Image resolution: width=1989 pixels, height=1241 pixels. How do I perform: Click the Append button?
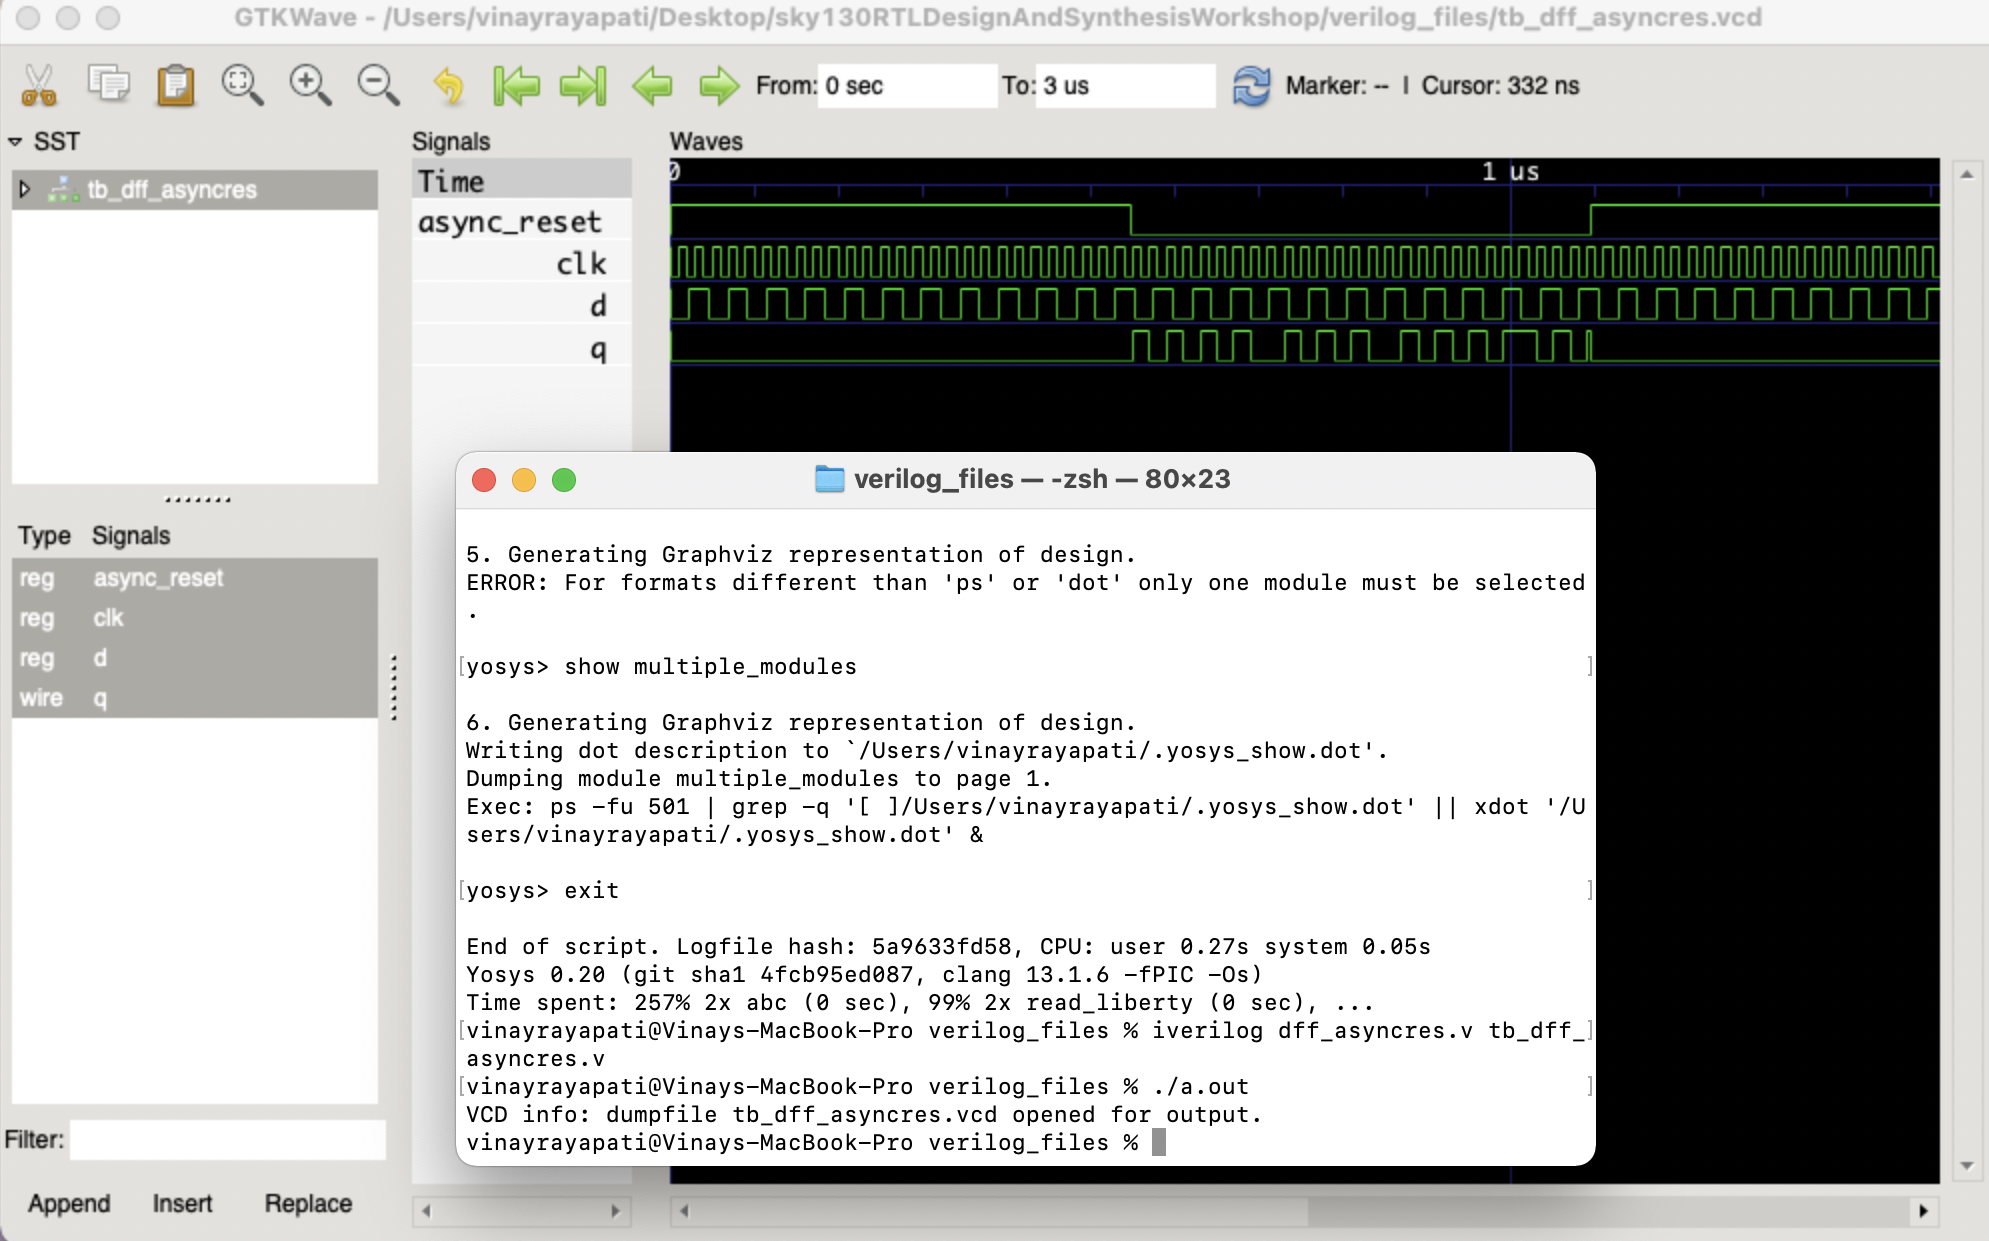(x=67, y=1203)
